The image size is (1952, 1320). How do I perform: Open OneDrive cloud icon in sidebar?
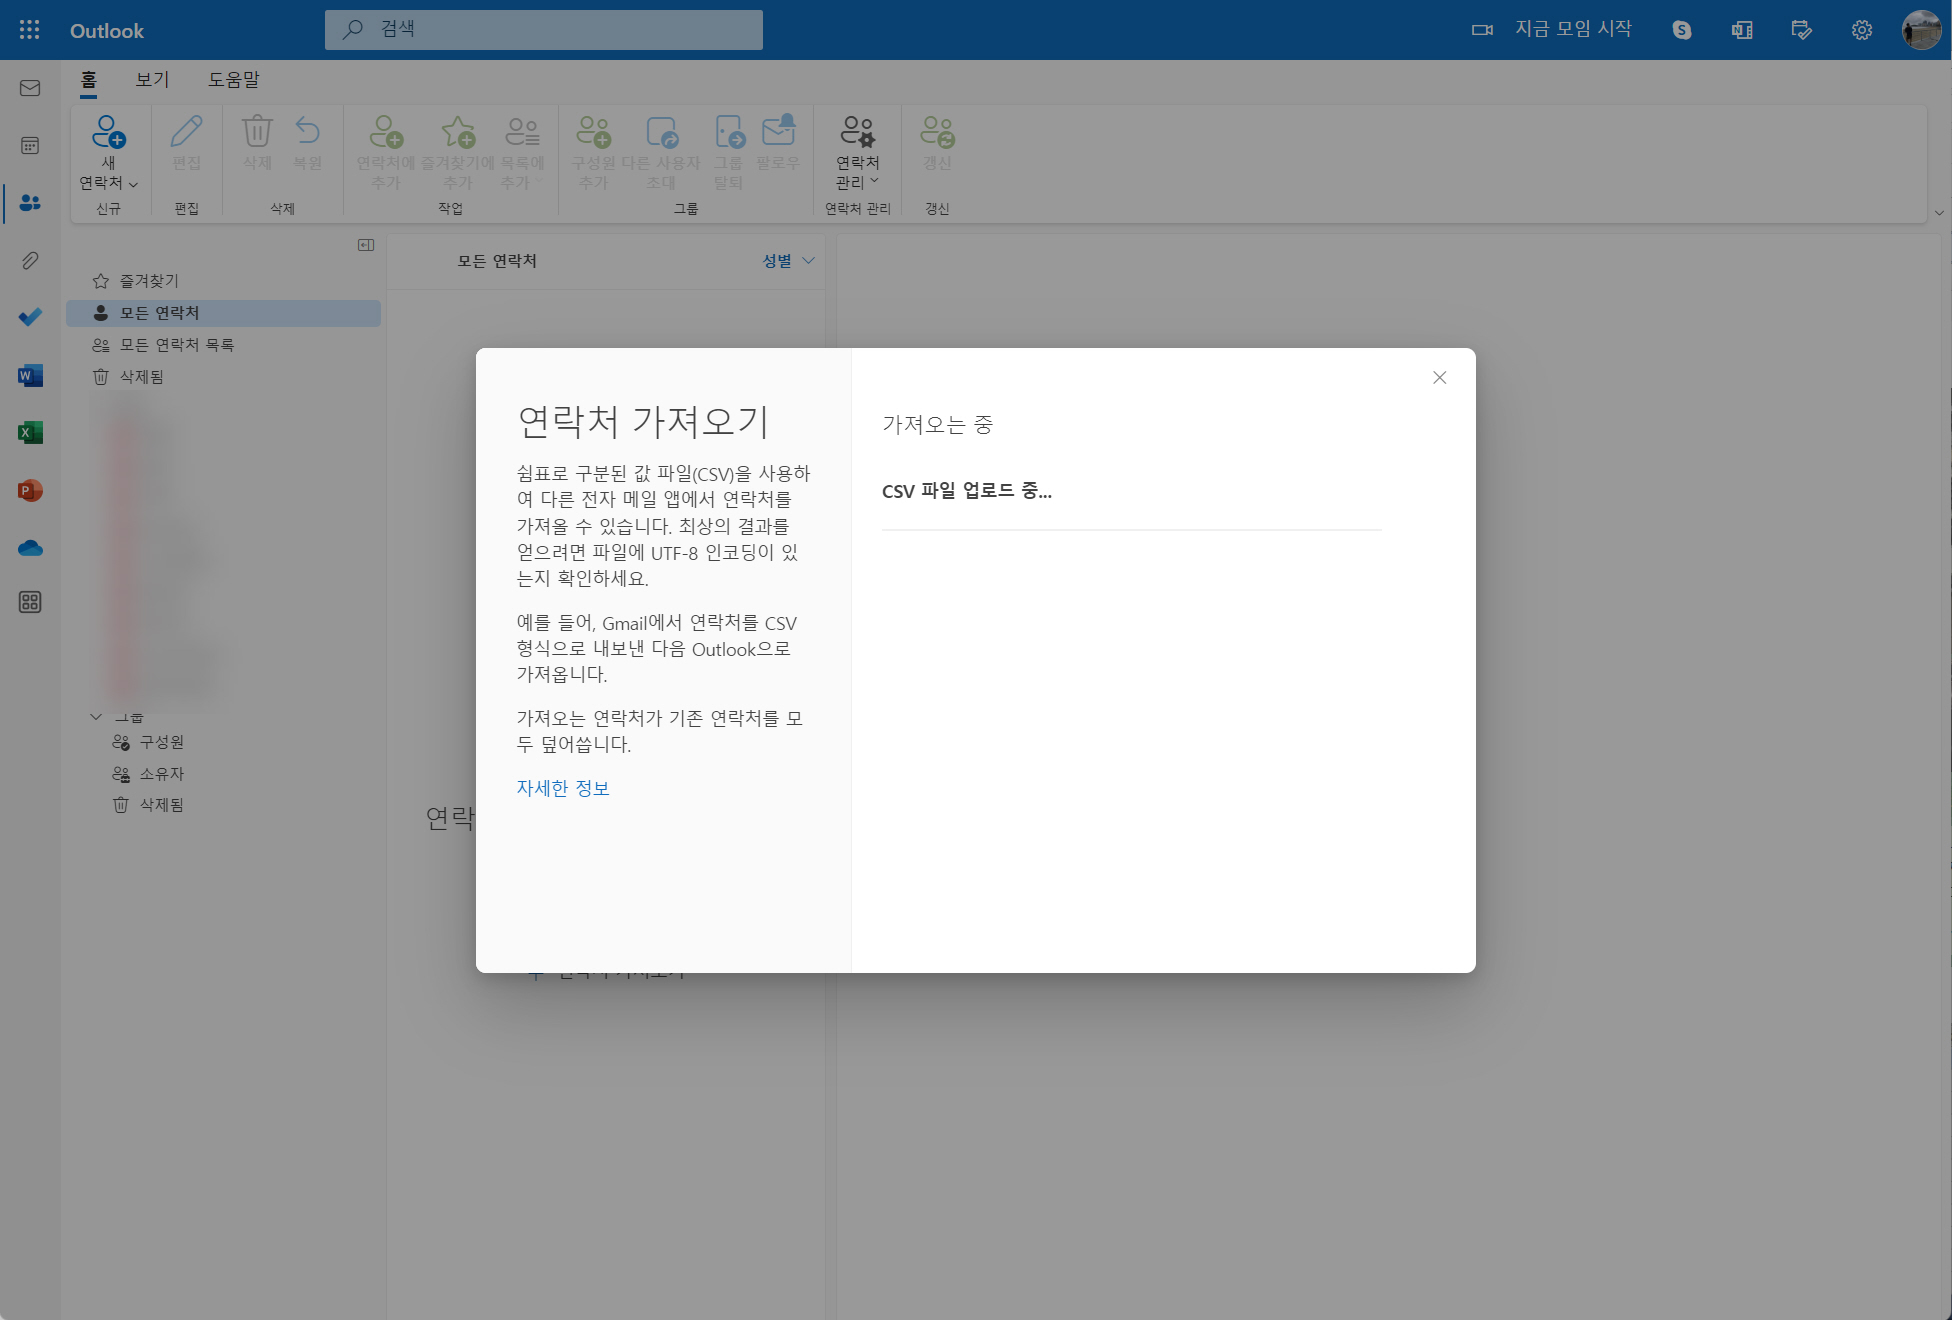[30, 548]
